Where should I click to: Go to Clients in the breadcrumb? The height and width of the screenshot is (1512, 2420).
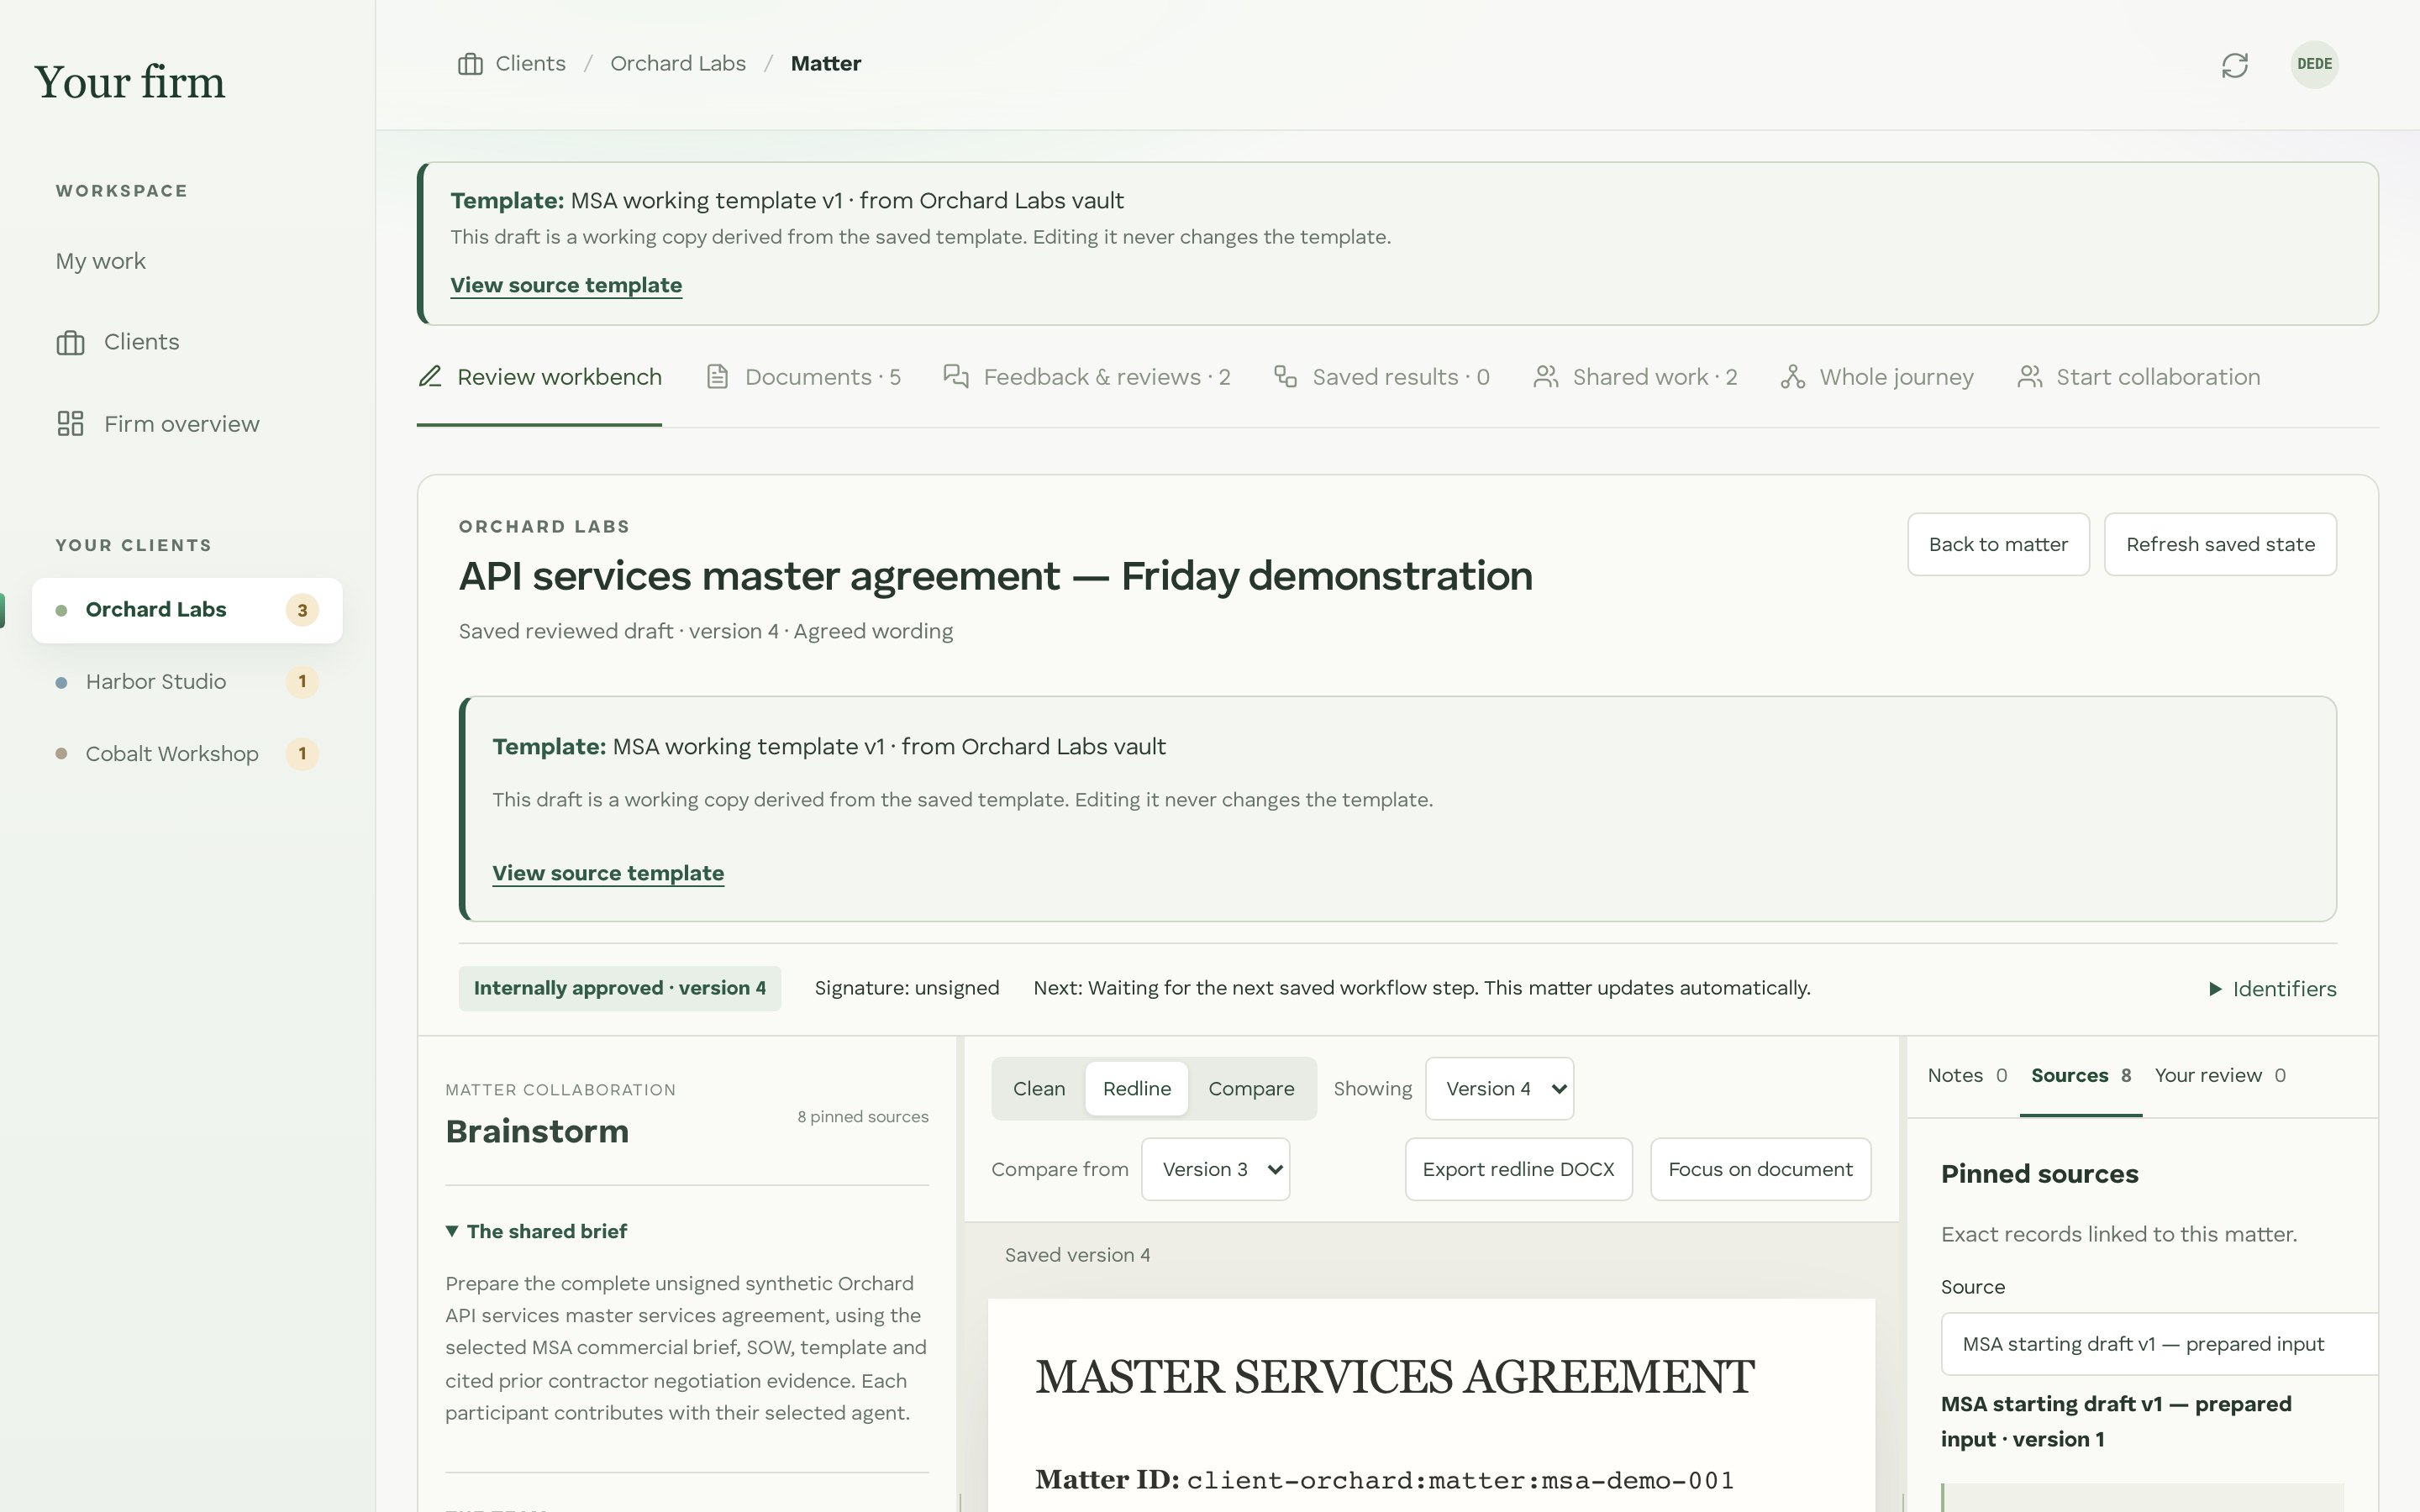click(530, 64)
